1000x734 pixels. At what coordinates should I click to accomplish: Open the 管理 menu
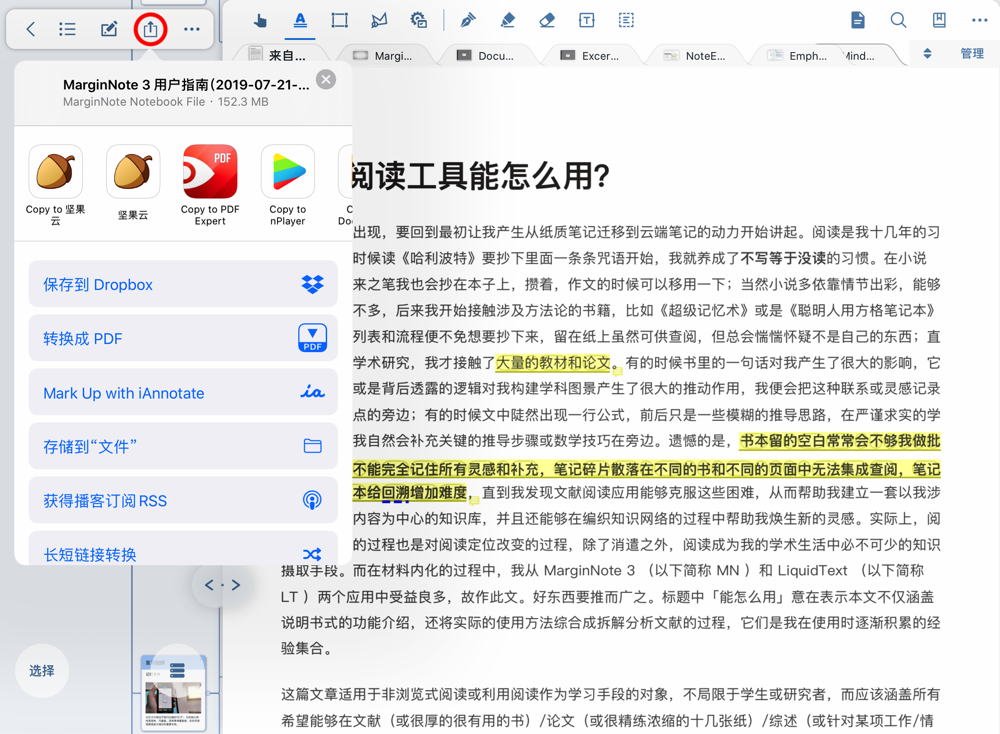point(971,55)
